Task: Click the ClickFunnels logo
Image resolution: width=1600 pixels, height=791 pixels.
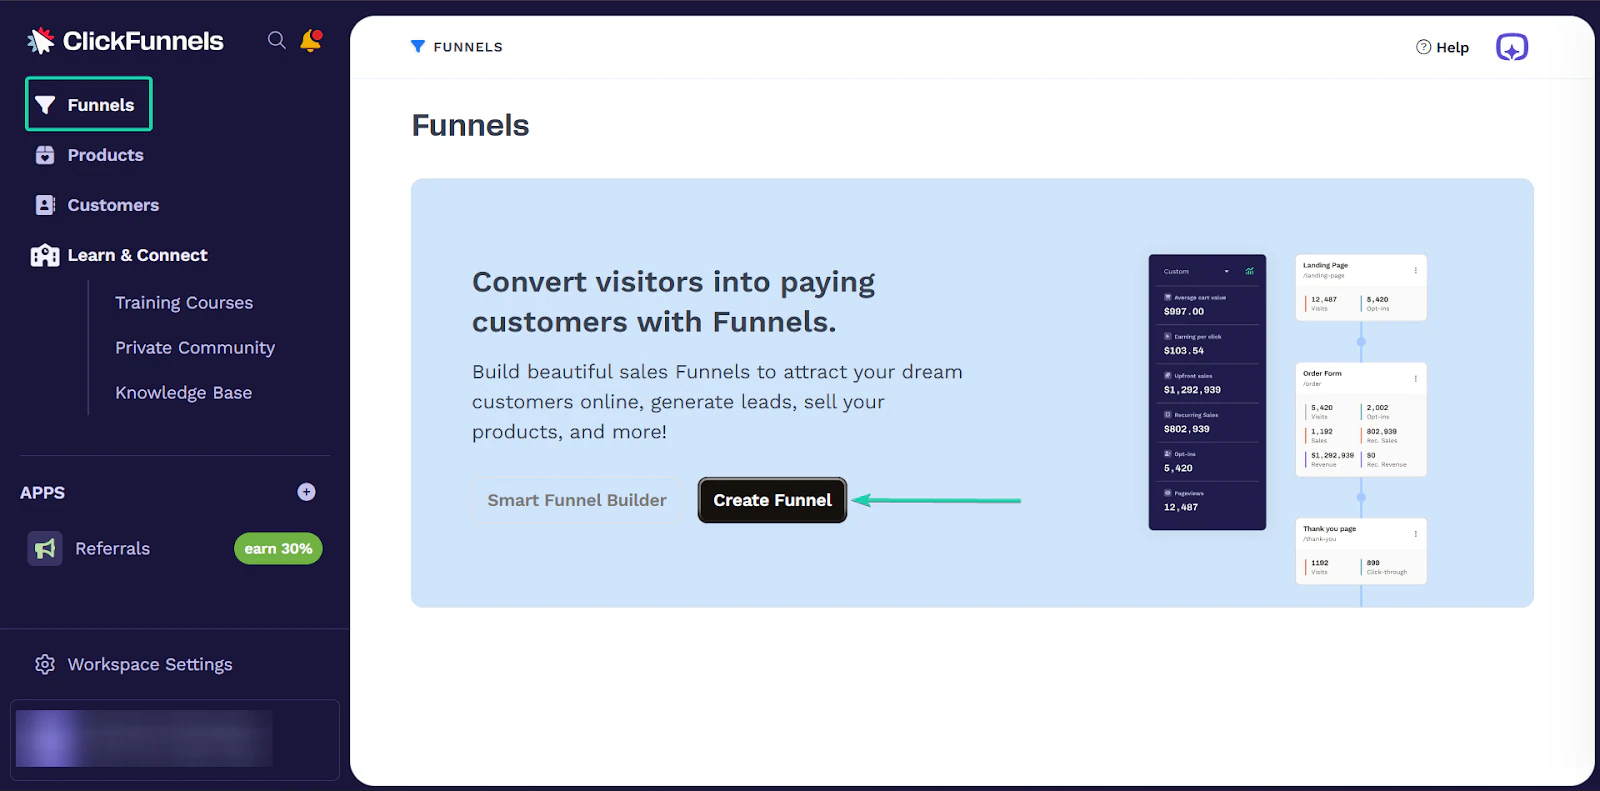Action: pos(125,41)
